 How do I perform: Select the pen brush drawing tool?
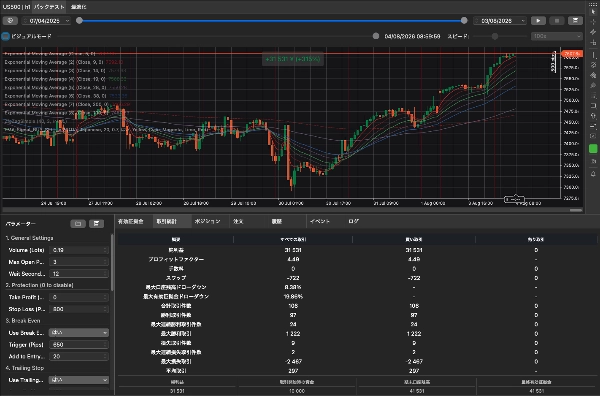pos(593,85)
